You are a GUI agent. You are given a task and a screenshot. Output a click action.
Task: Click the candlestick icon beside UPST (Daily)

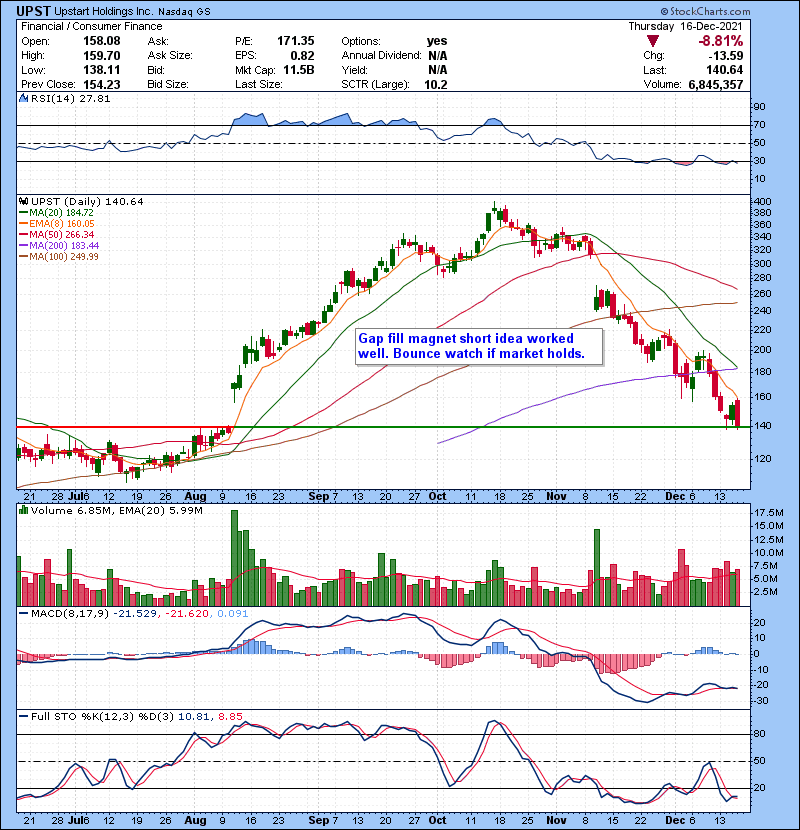click(x=23, y=201)
